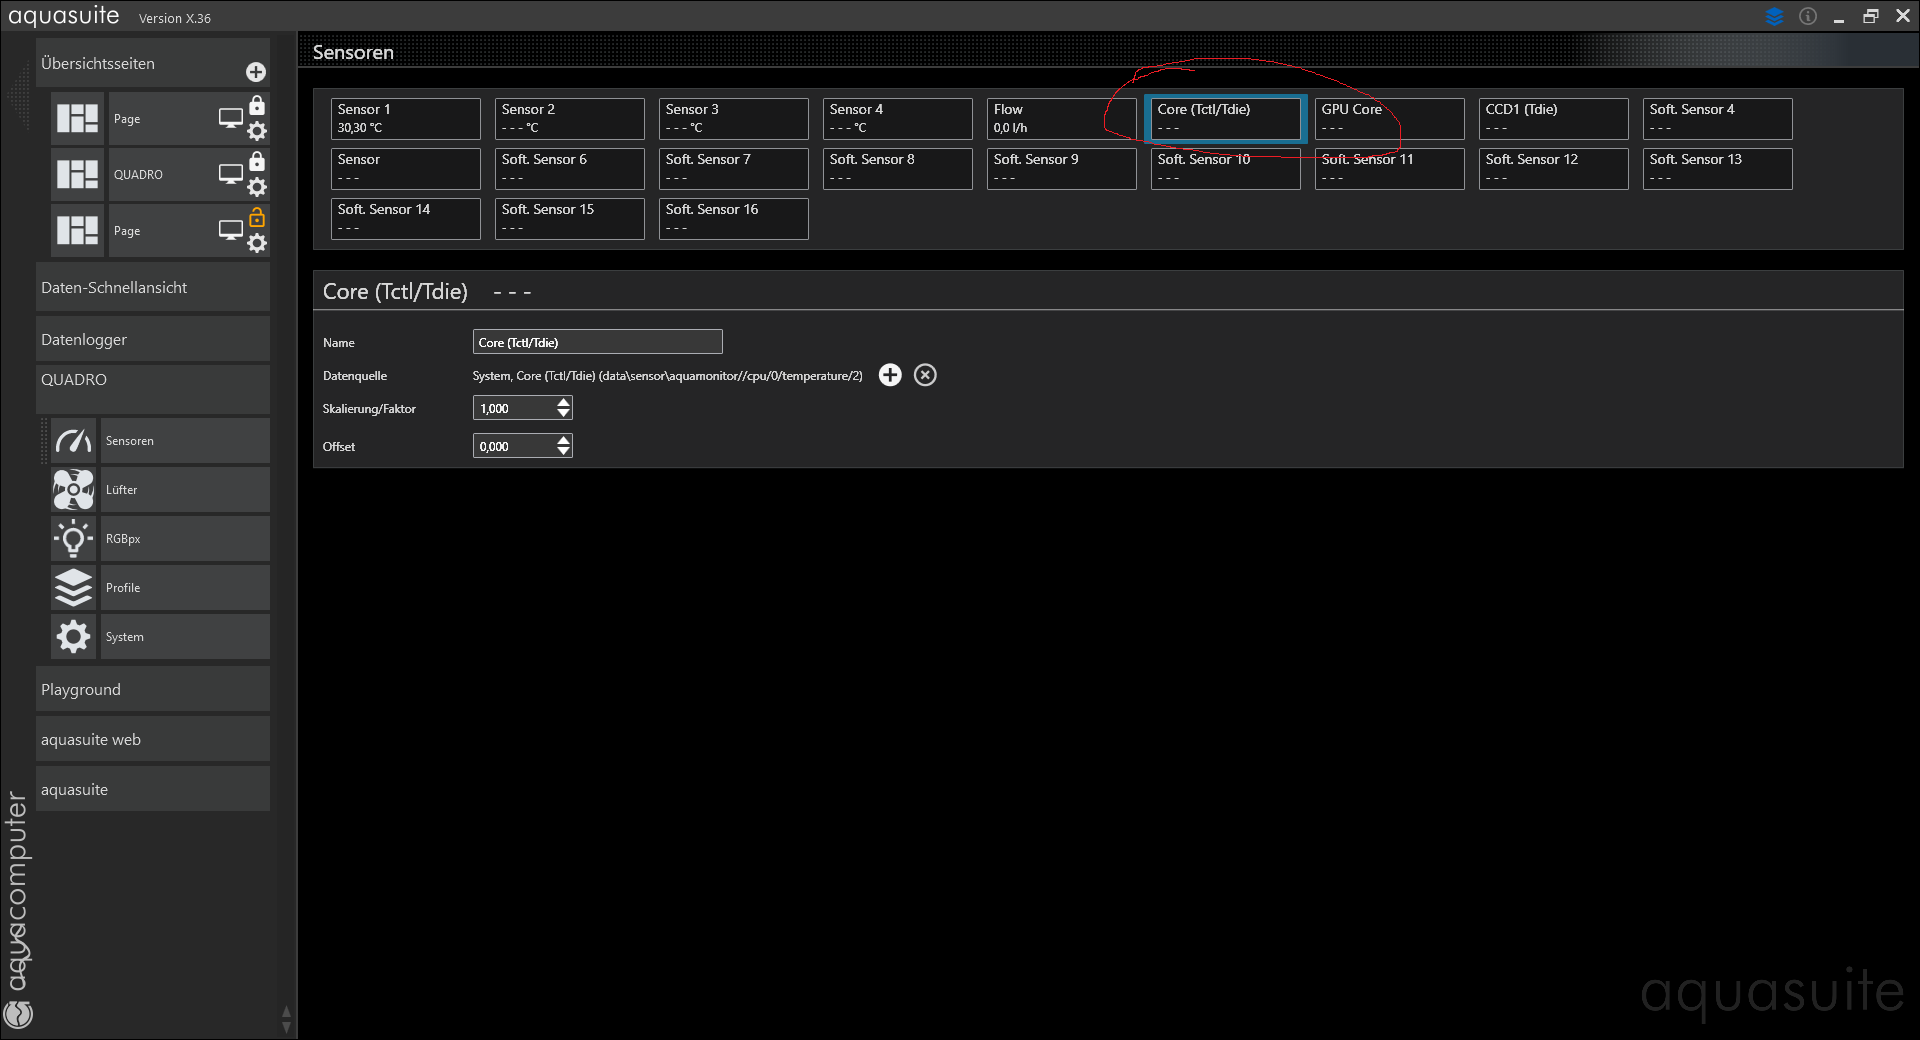This screenshot has height=1040, width=1920.
Task: Click the Offset value field 0,000
Action: (514, 446)
